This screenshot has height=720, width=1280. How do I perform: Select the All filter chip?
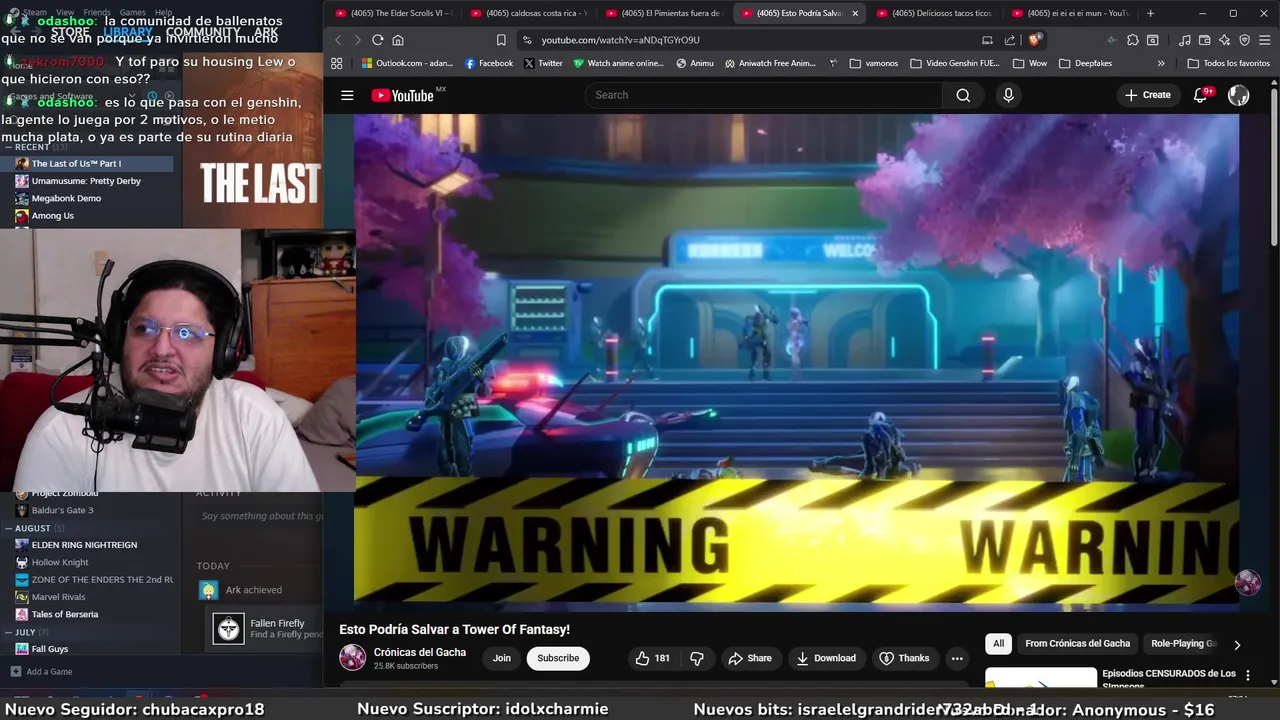pos(998,644)
